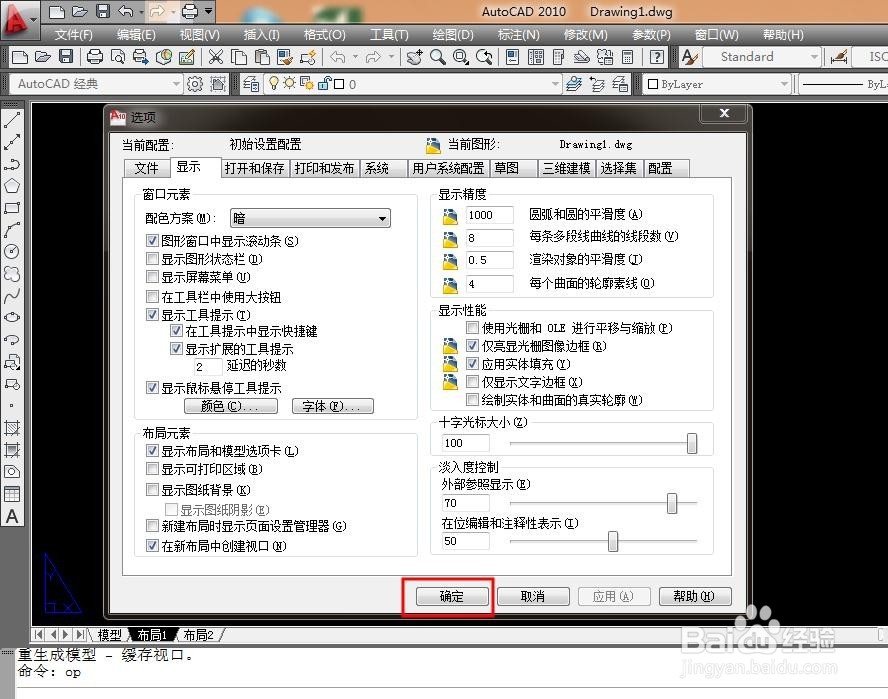Open the 颜色(C)... settings button

(x=230, y=406)
